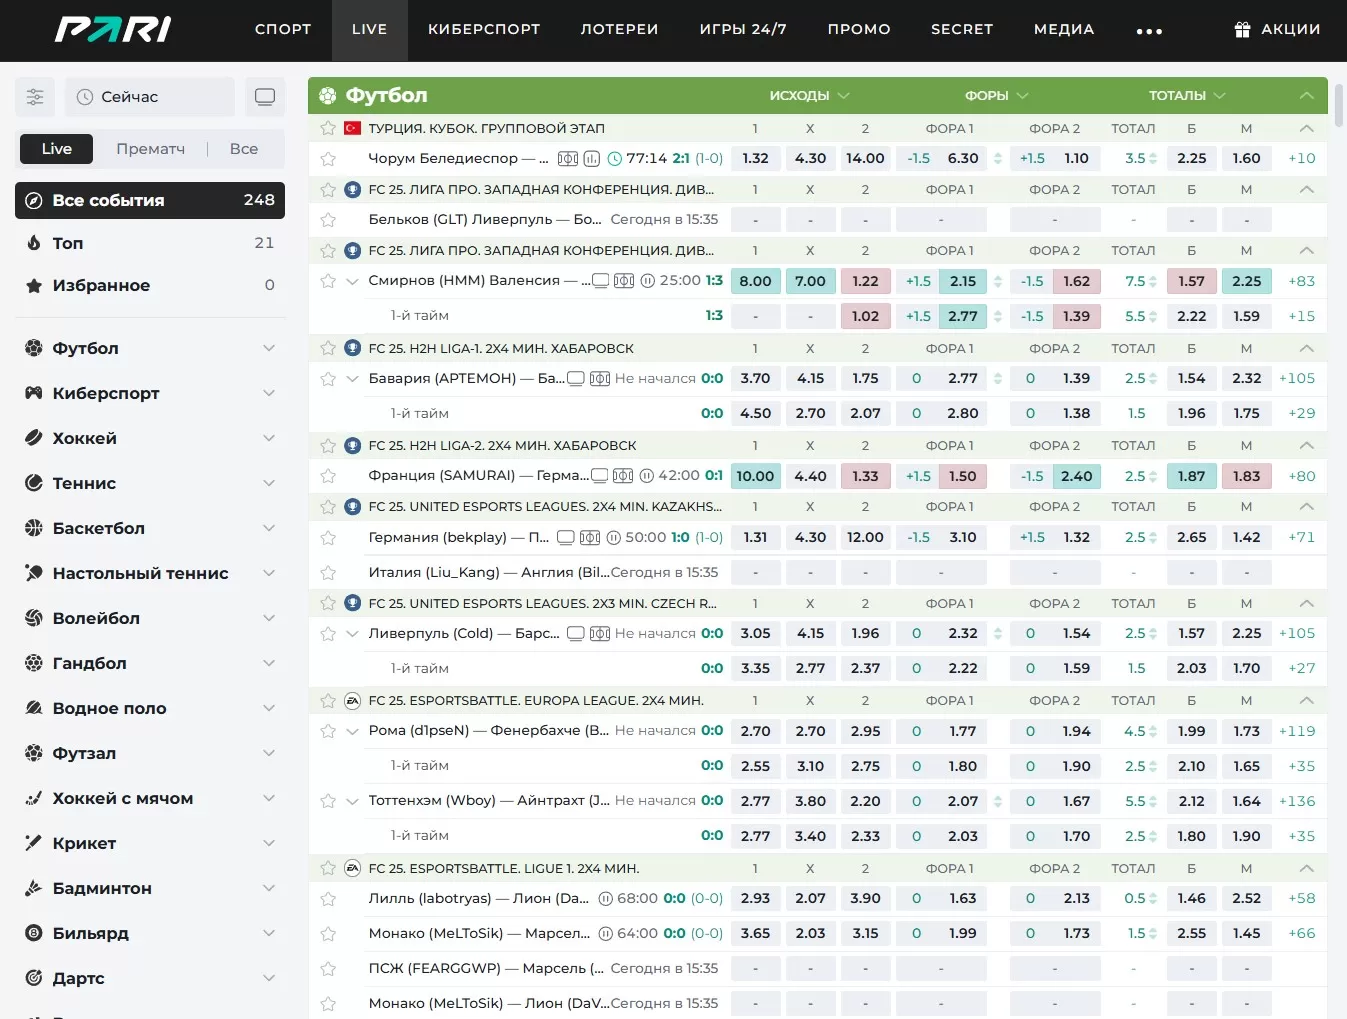Toggle favorite for ТУРЦИЯ. КУБОК league

click(327, 128)
